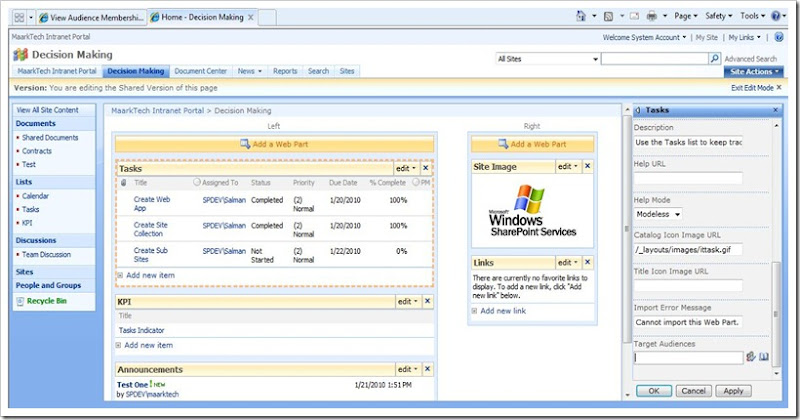800x420 pixels.
Task: Switch to the Document Center tab
Action: point(202,72)
